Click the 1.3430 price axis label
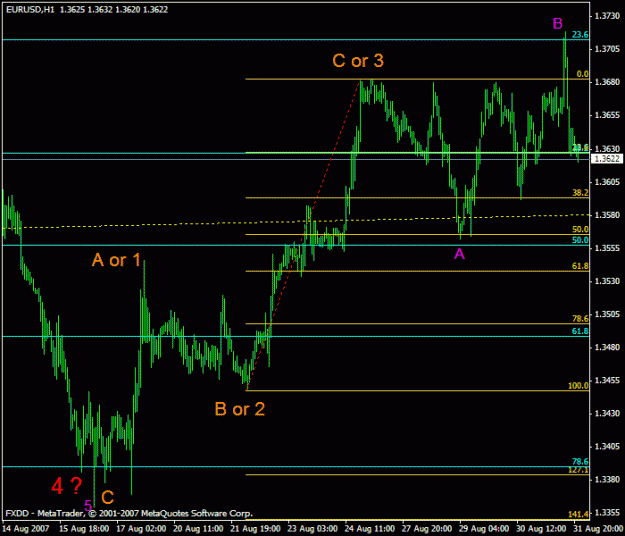The width and height of the screenshot is (625, 536). pyautogui.click(x=607, y=413)
